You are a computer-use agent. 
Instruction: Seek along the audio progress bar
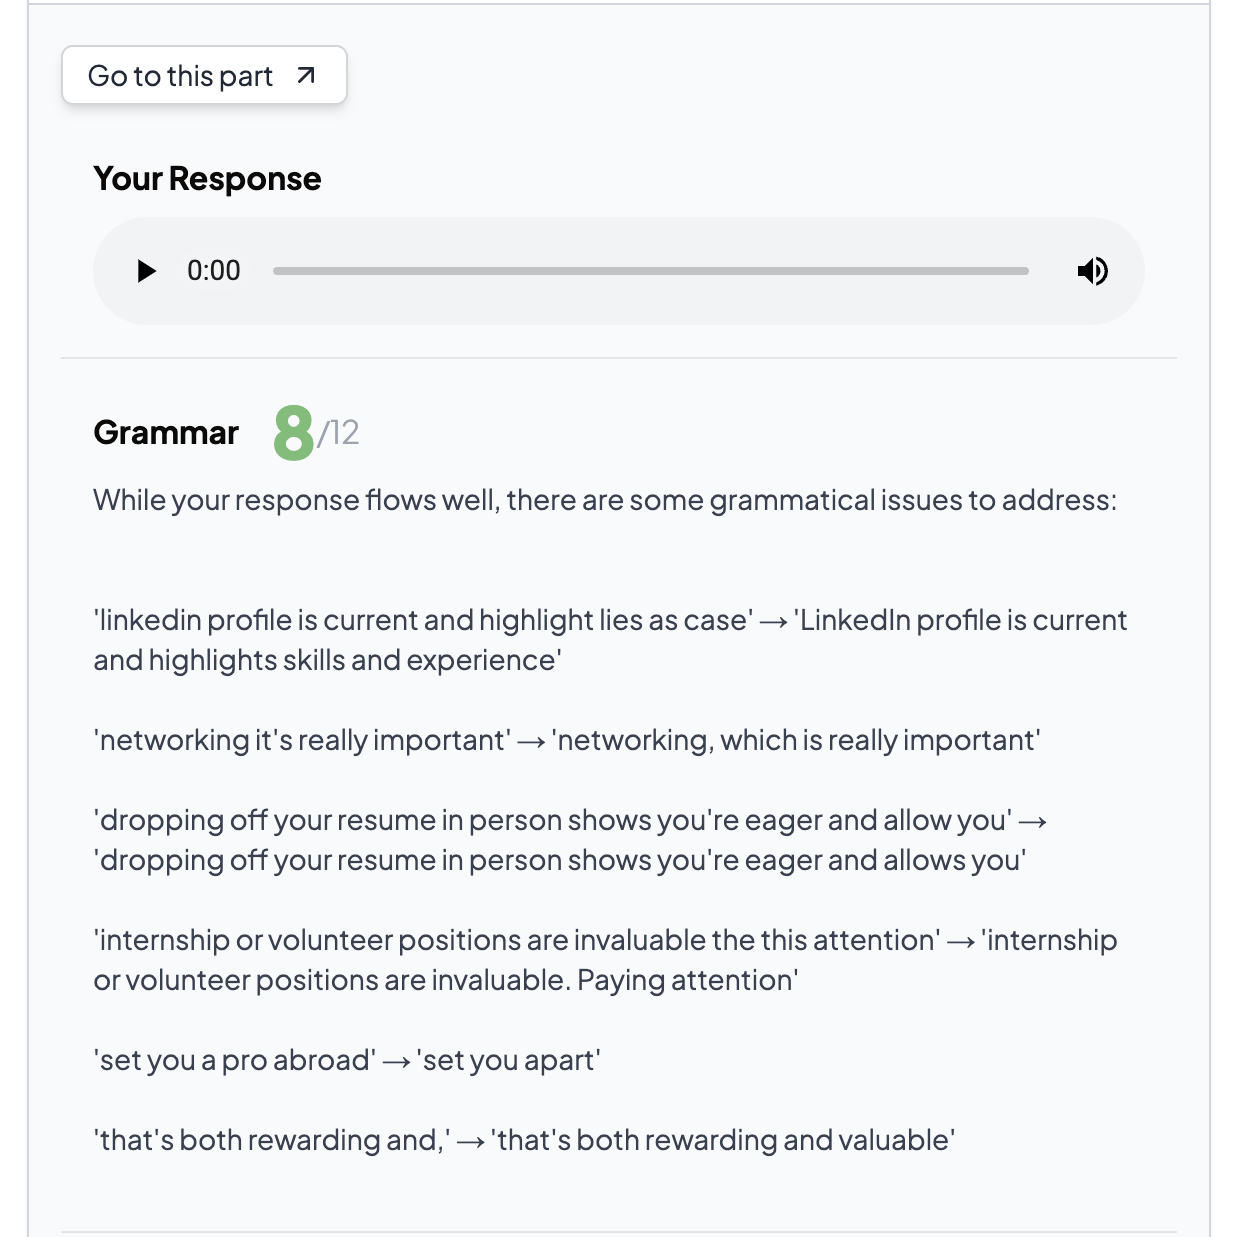tap(650, 271)
